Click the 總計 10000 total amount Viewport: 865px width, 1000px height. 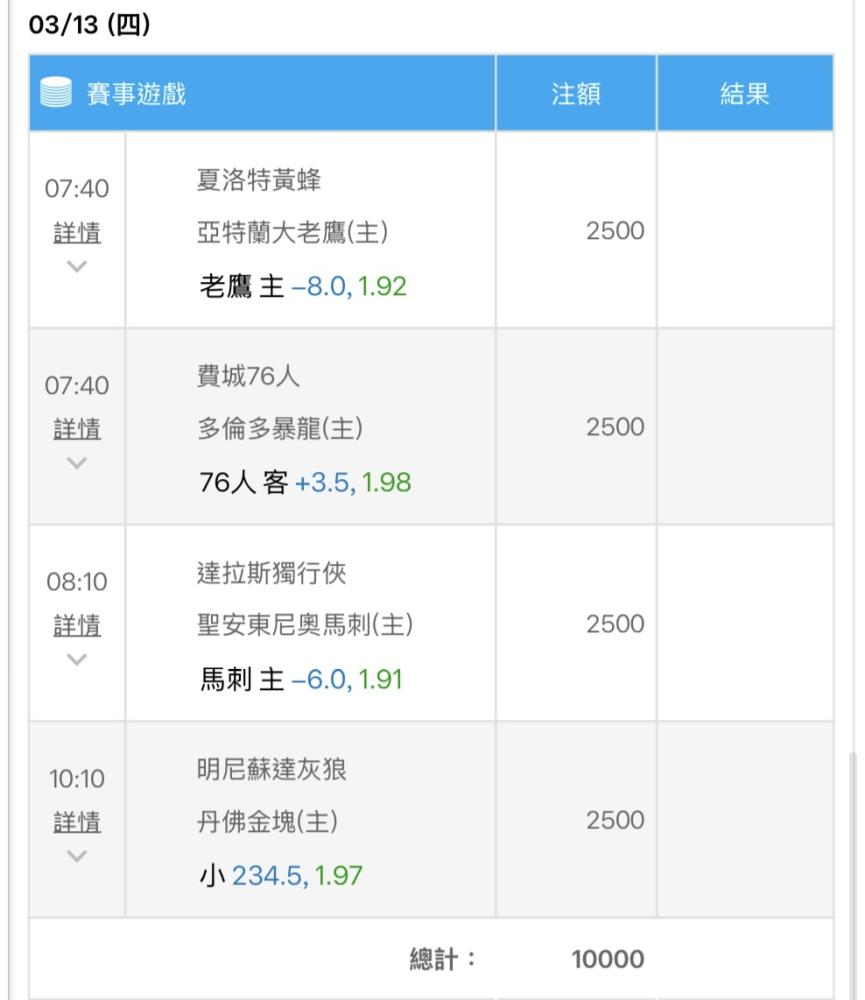tap(607, 959)
